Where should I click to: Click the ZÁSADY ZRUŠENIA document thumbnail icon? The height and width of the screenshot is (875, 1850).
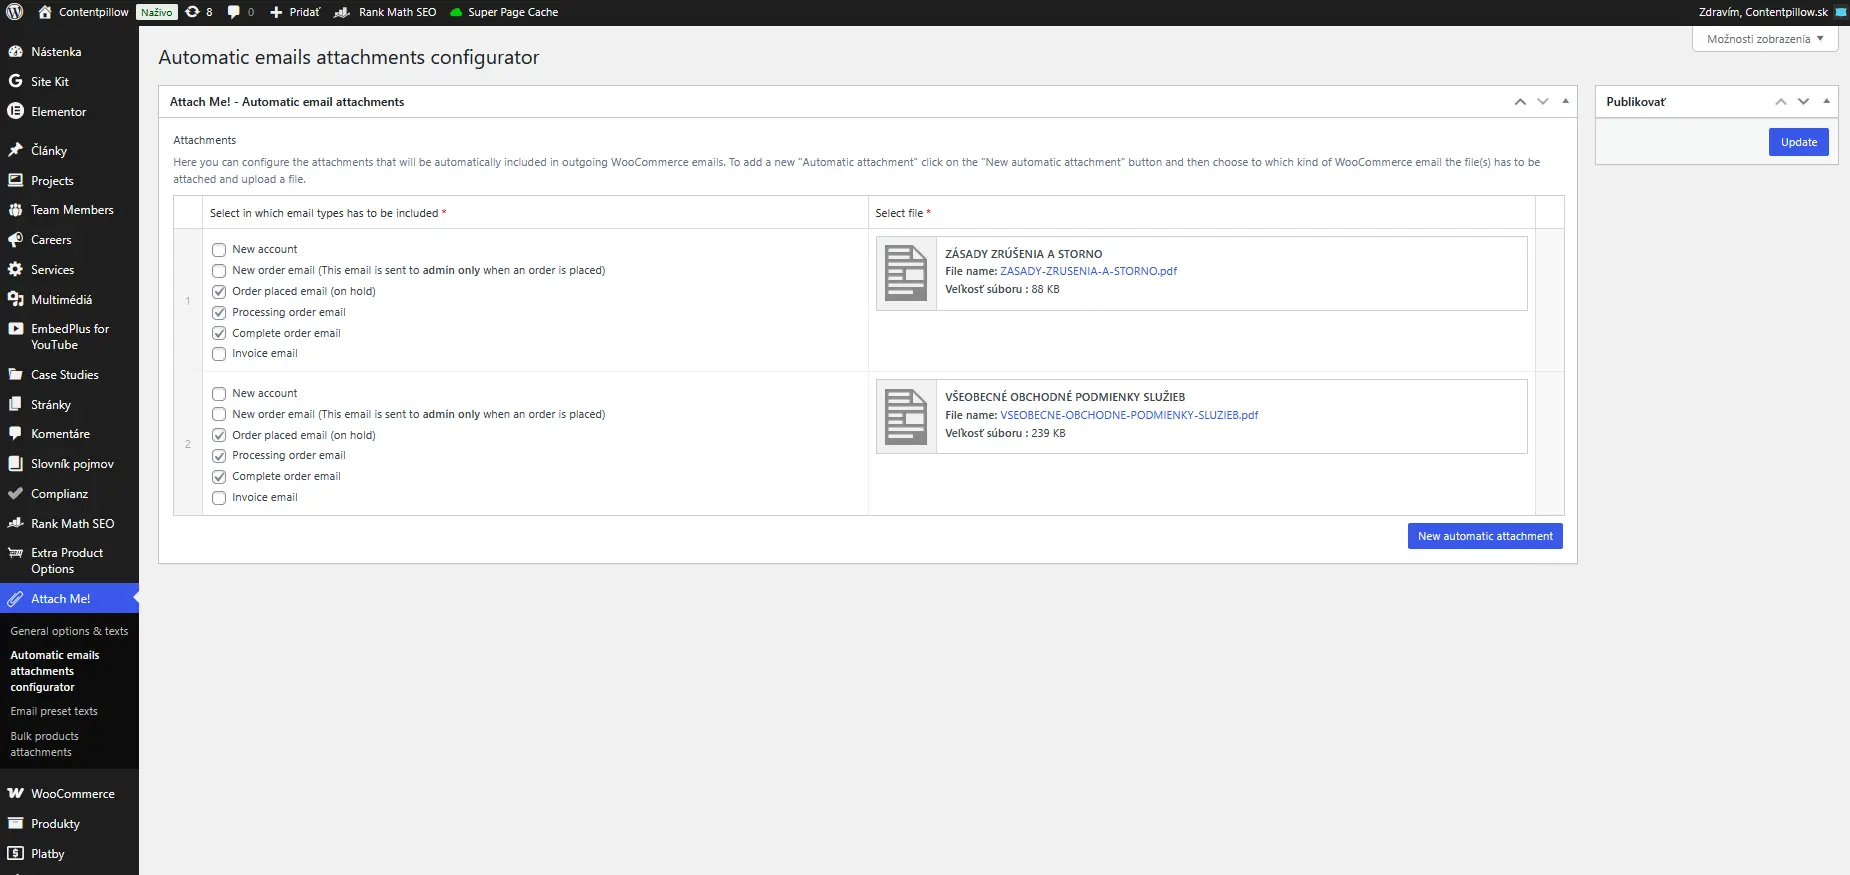(x=906, y=273)
